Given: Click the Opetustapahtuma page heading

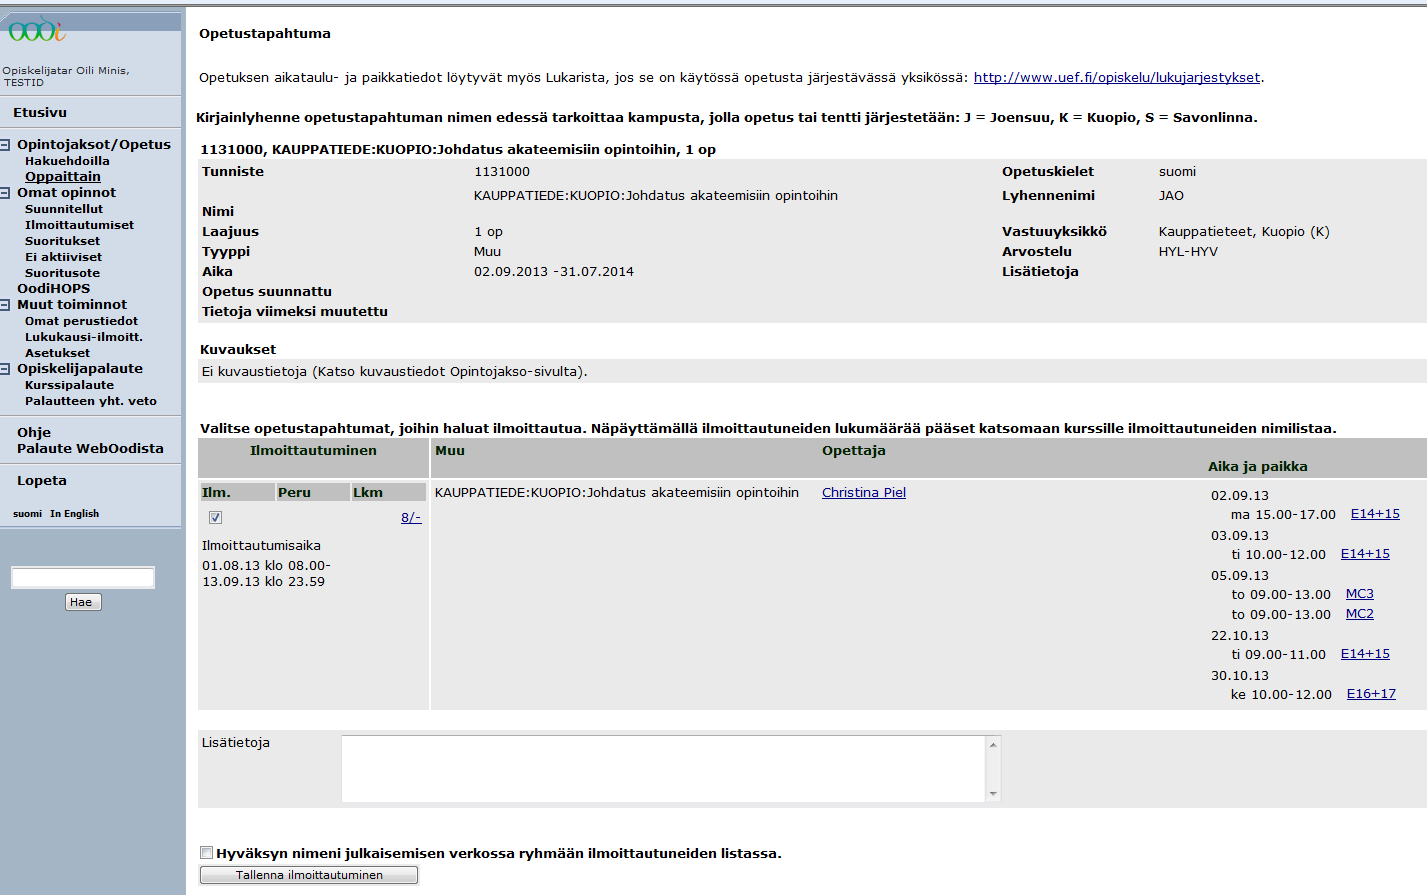Looking at the screenshot, I should [x=265, y=34].
